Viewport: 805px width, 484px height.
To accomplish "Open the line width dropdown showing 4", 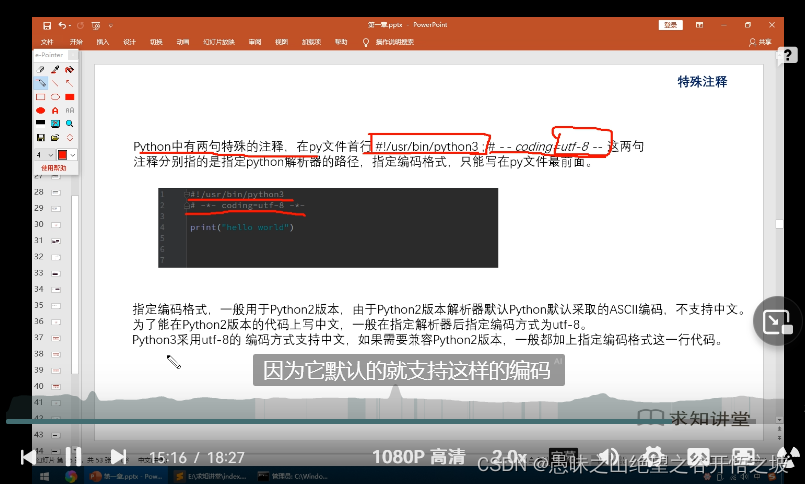I will (45, 154).
